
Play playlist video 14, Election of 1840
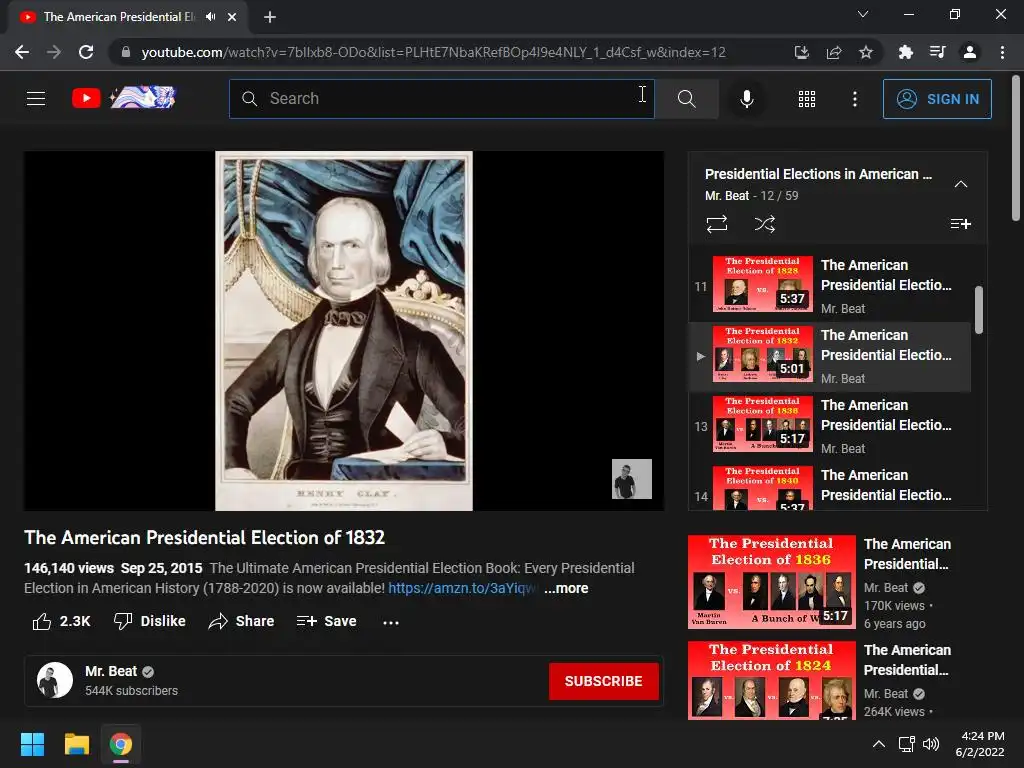[829, 487]
